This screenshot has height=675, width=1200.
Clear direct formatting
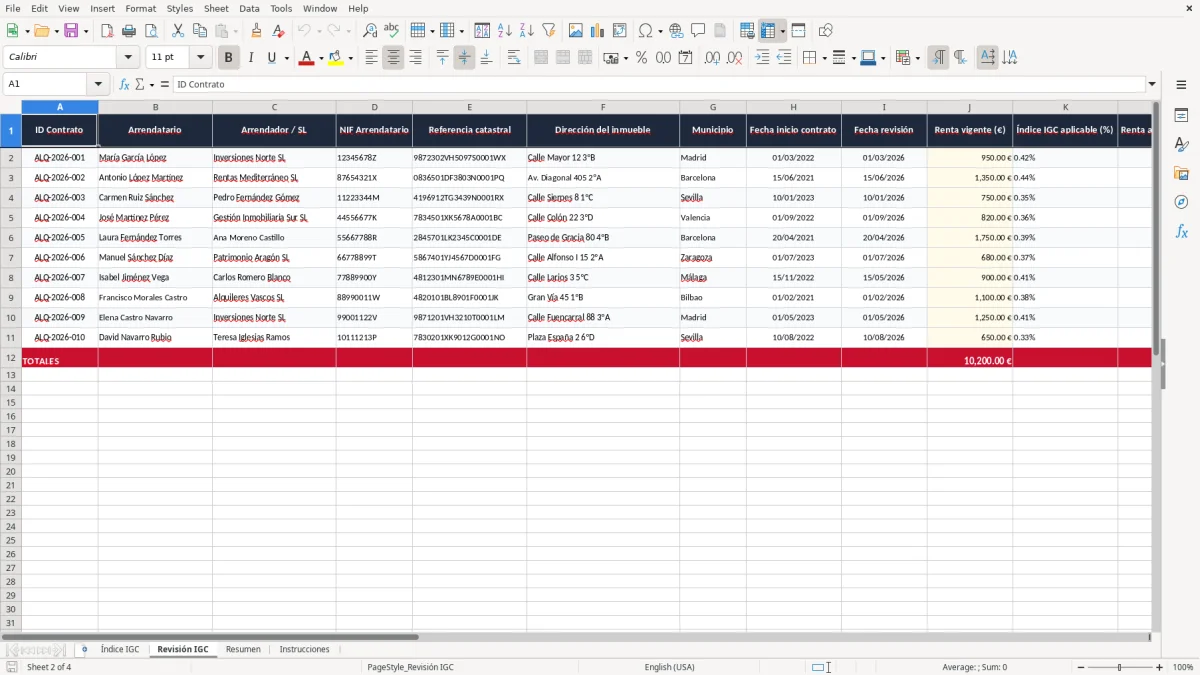(x=278, y=31)
